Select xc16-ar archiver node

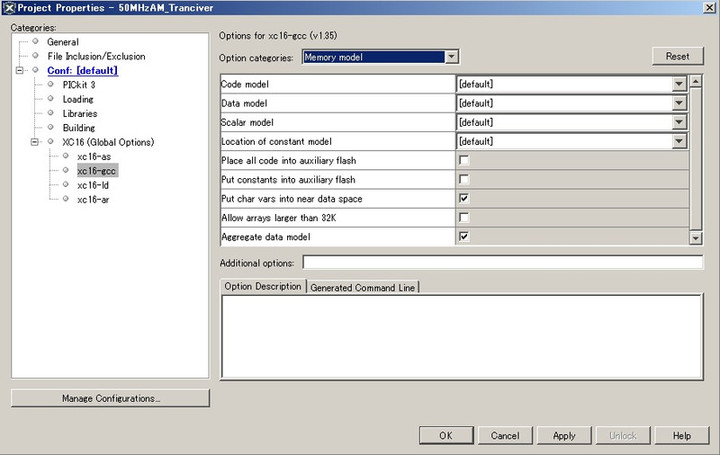coord(93,199)
